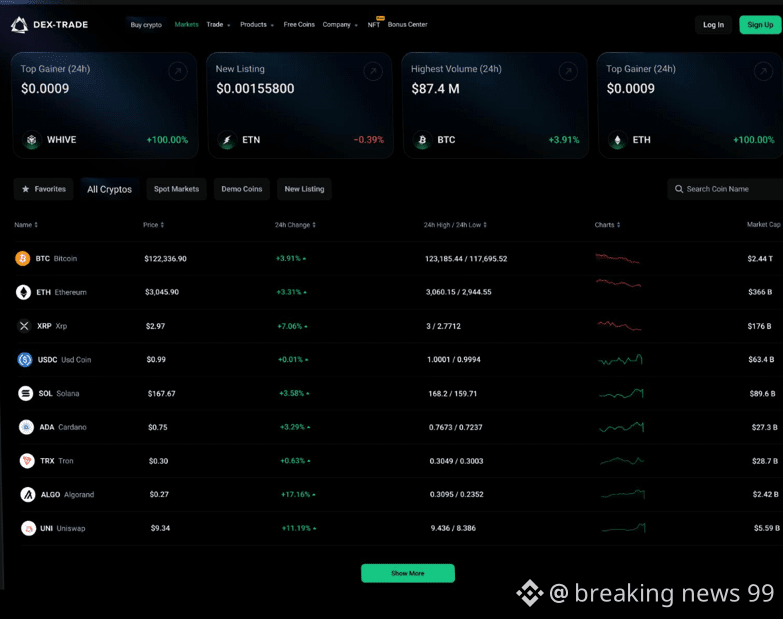Click the search magnifier icon
The height and width of the screenshot is (619, 783).
pyautogui.click(x=679, y=189)
